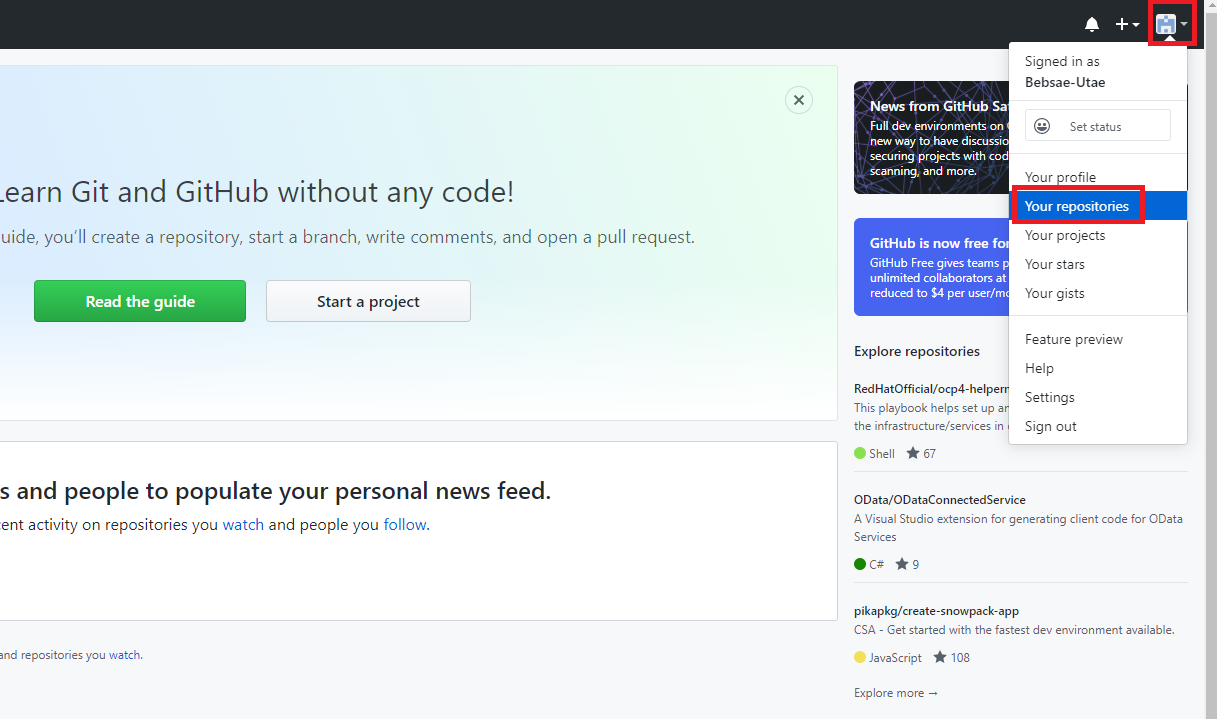Click the Explore repositories heading
This screenshot has width=1217, height=719.
pos(917,351)
